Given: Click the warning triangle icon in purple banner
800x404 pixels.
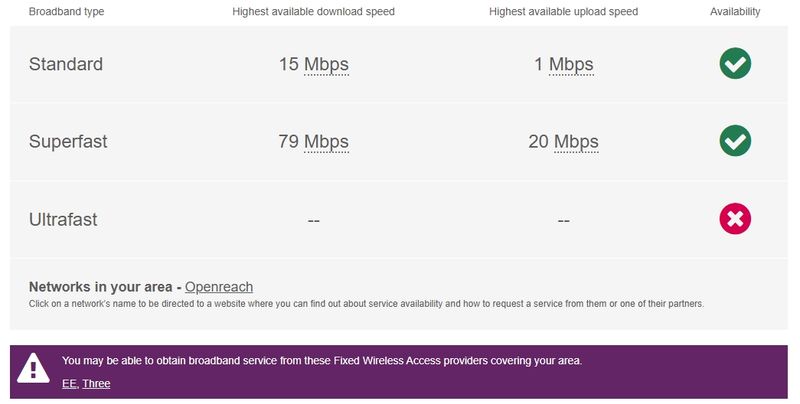Looking at the screenshot, I should 33,369.
